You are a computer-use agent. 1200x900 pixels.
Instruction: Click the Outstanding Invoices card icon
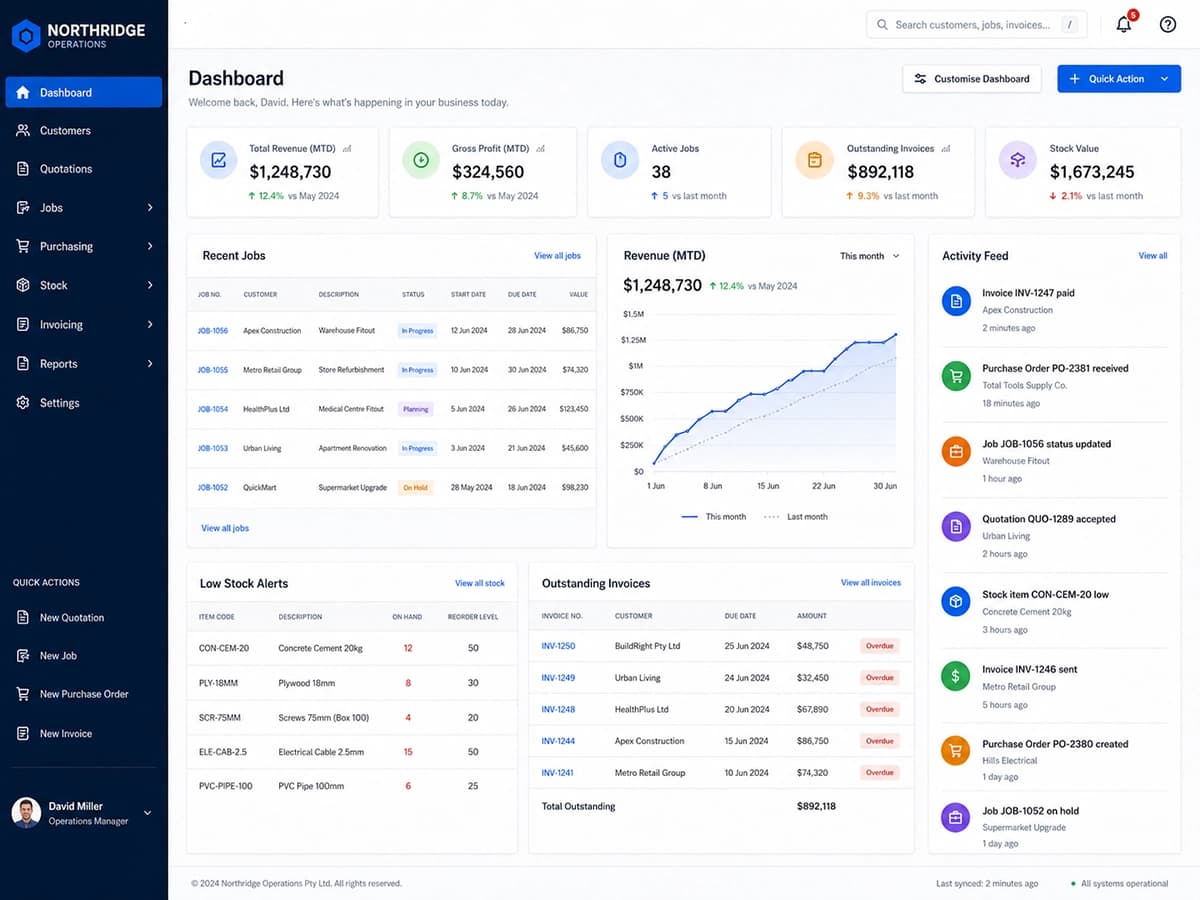click(814, 160)
